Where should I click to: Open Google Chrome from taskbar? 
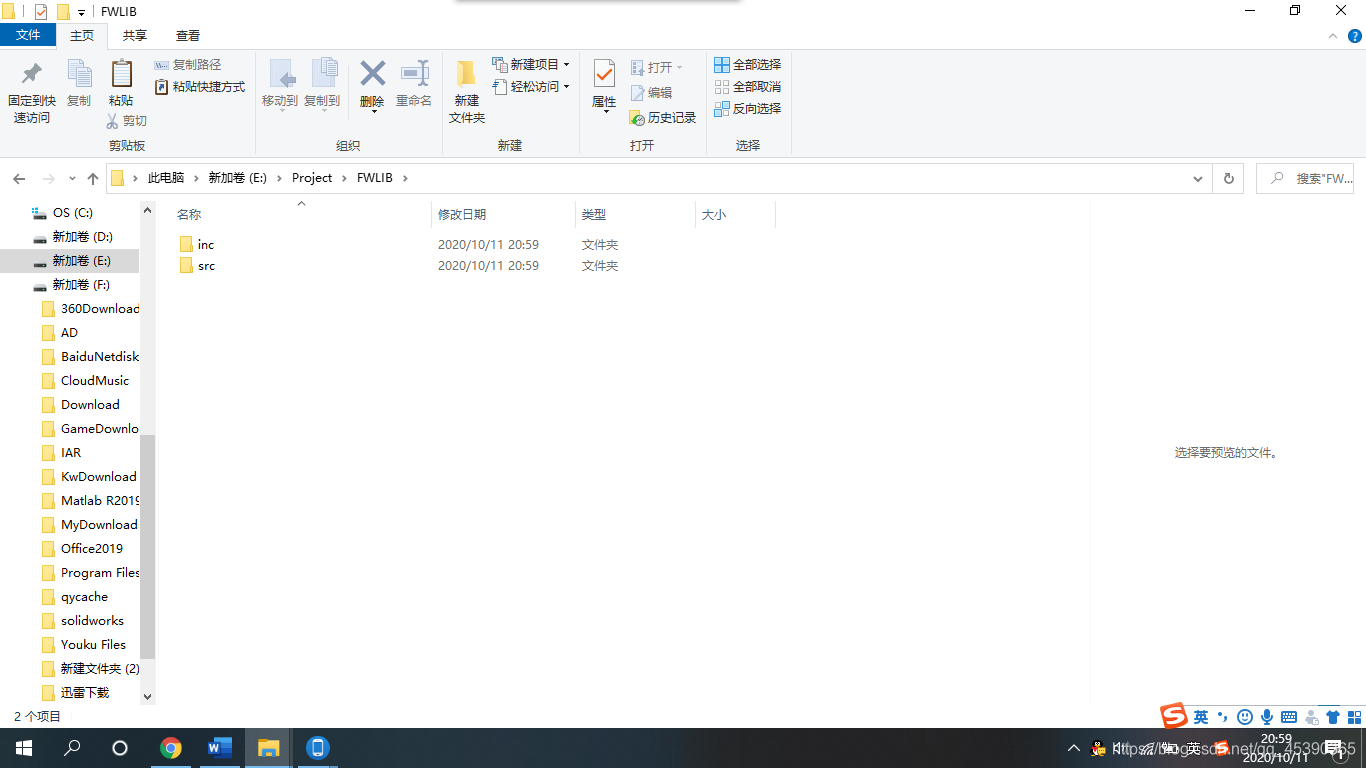click(171, 748)
